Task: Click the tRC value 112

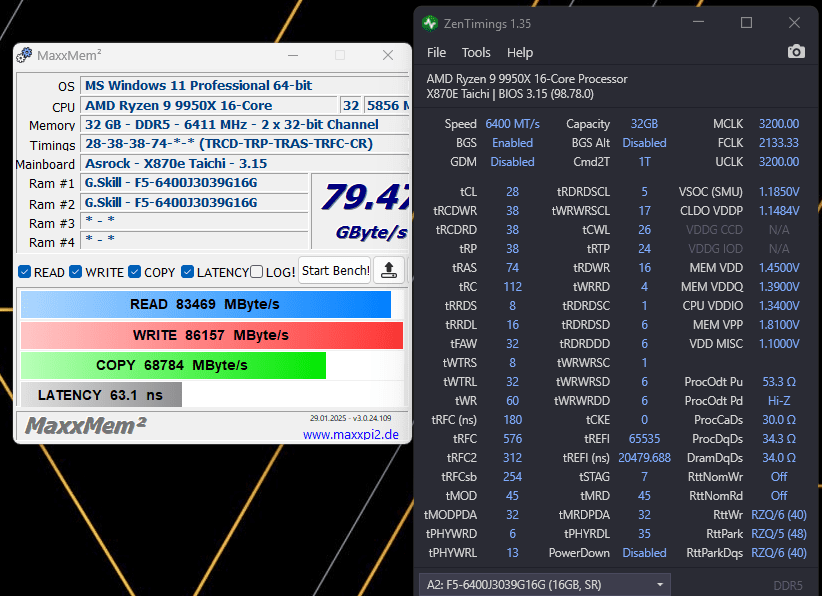Action: 512,287
